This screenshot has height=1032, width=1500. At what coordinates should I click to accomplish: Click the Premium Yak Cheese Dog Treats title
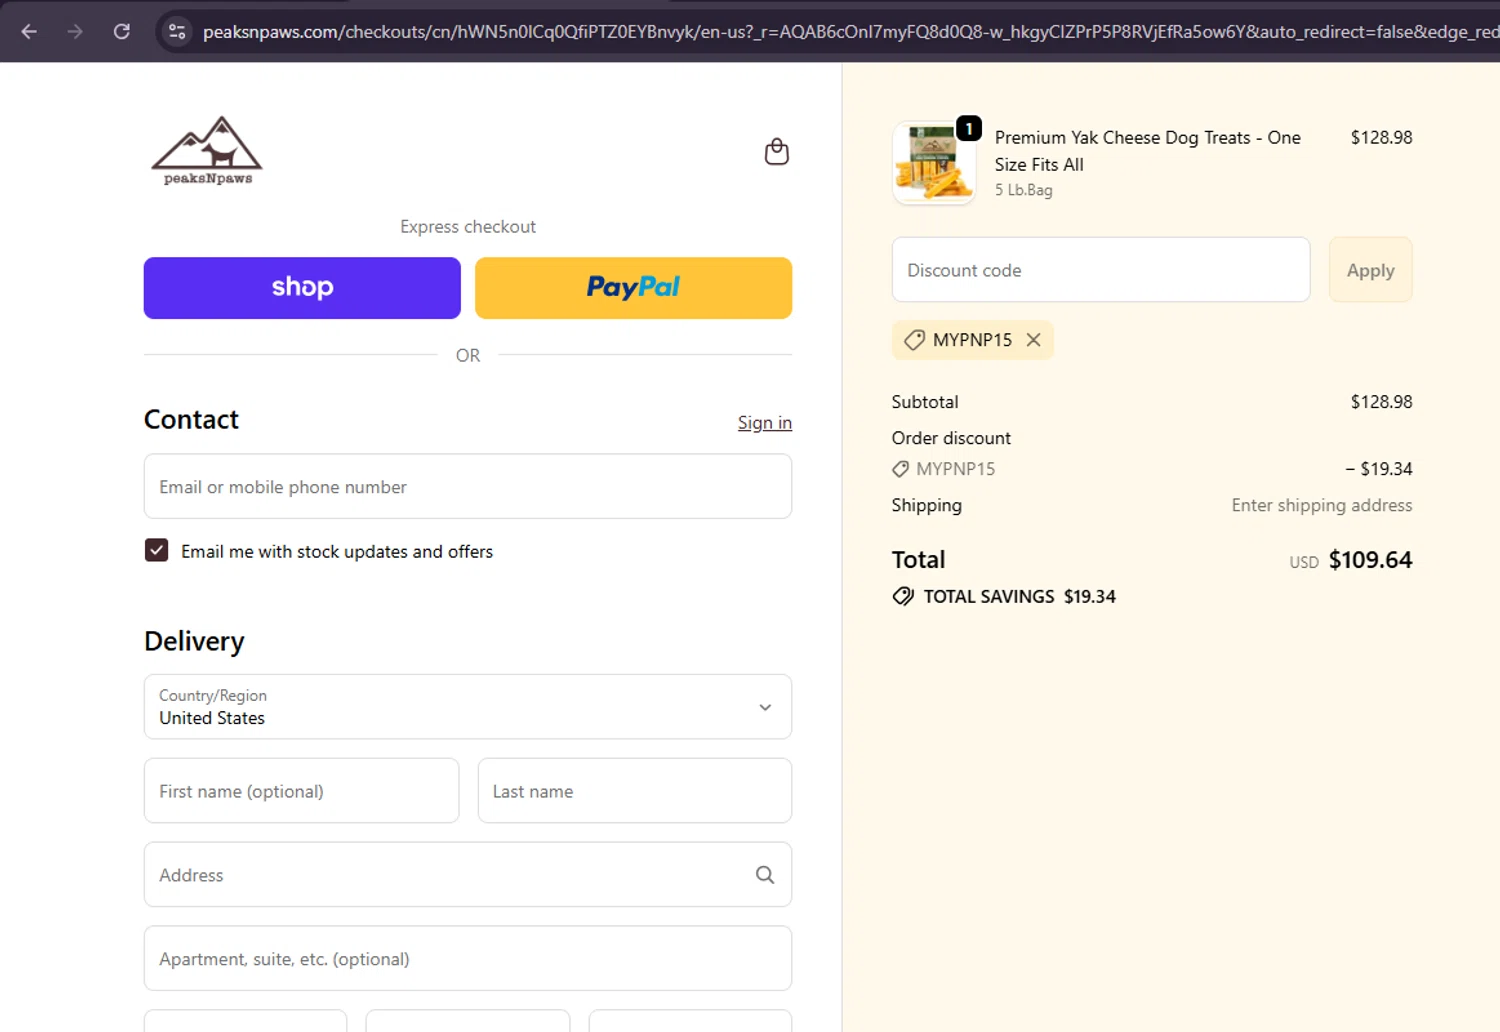1148,151
